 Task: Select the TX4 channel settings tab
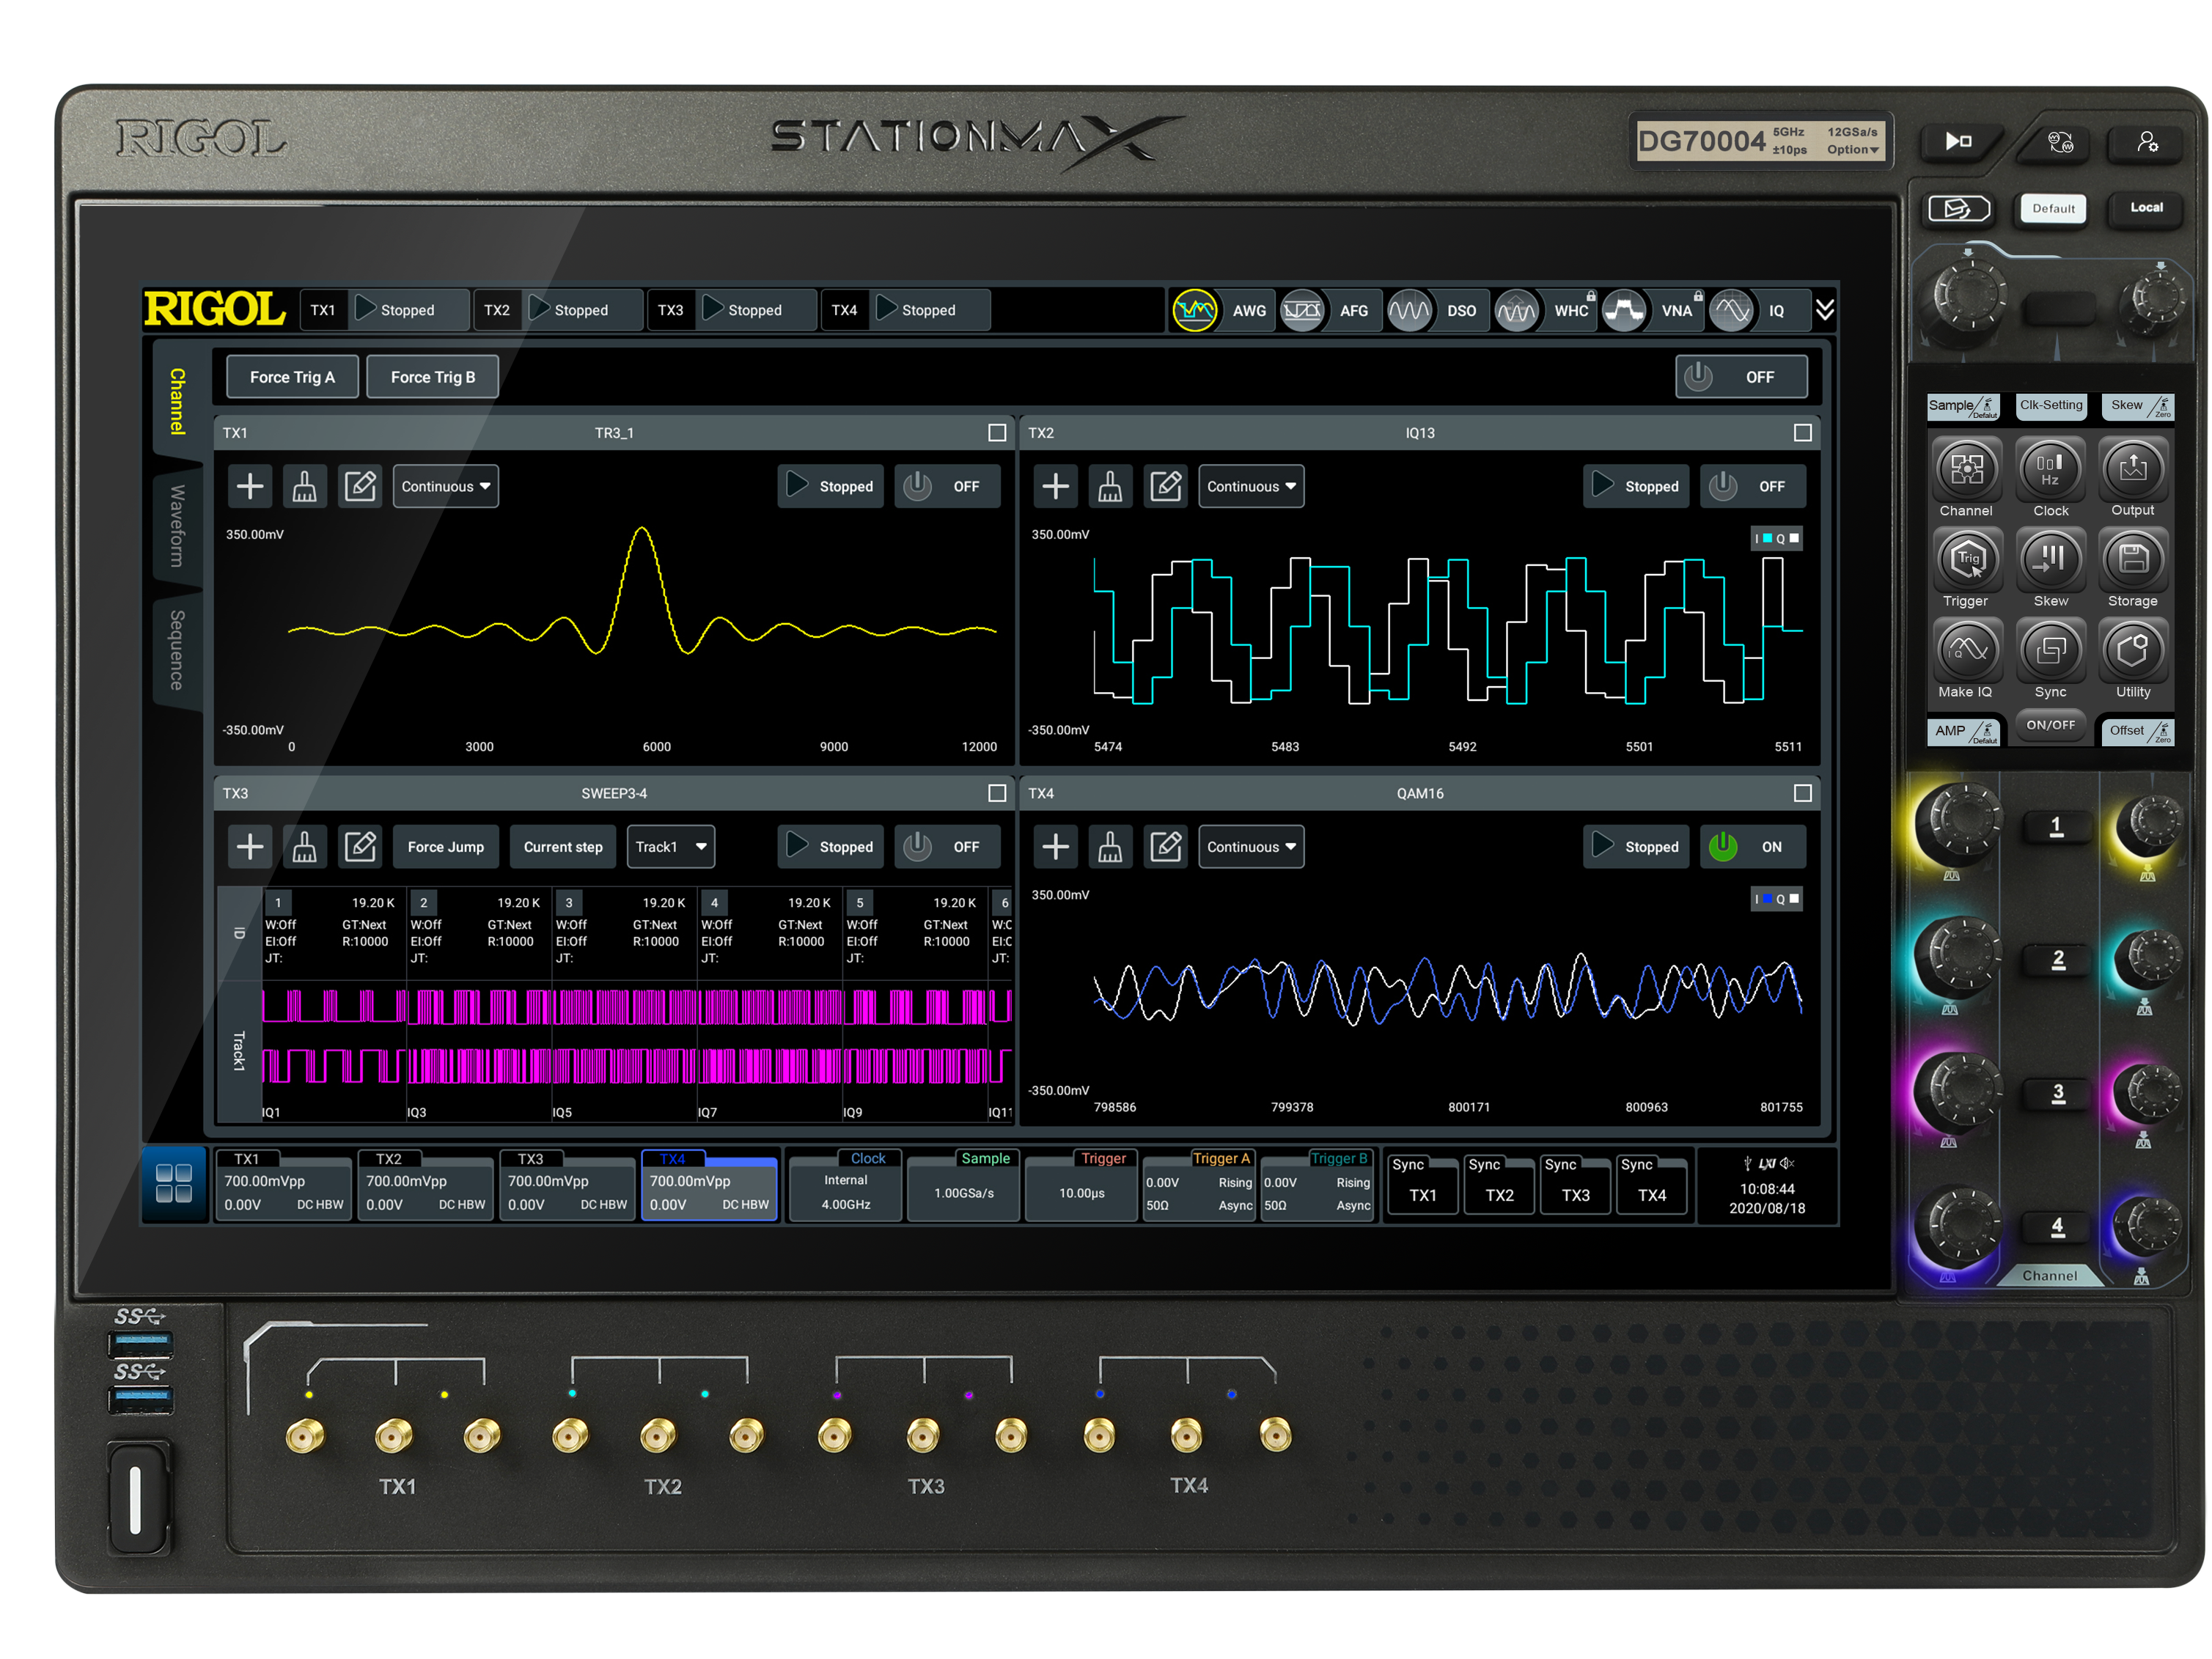(709, 1185)
